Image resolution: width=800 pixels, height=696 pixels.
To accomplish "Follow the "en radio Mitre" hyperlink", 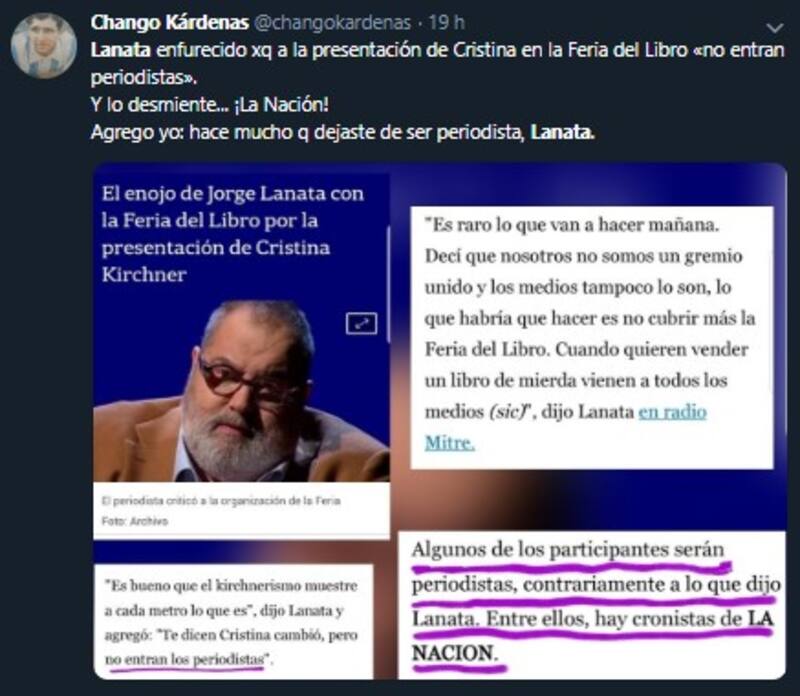I will tap(565, 427).
